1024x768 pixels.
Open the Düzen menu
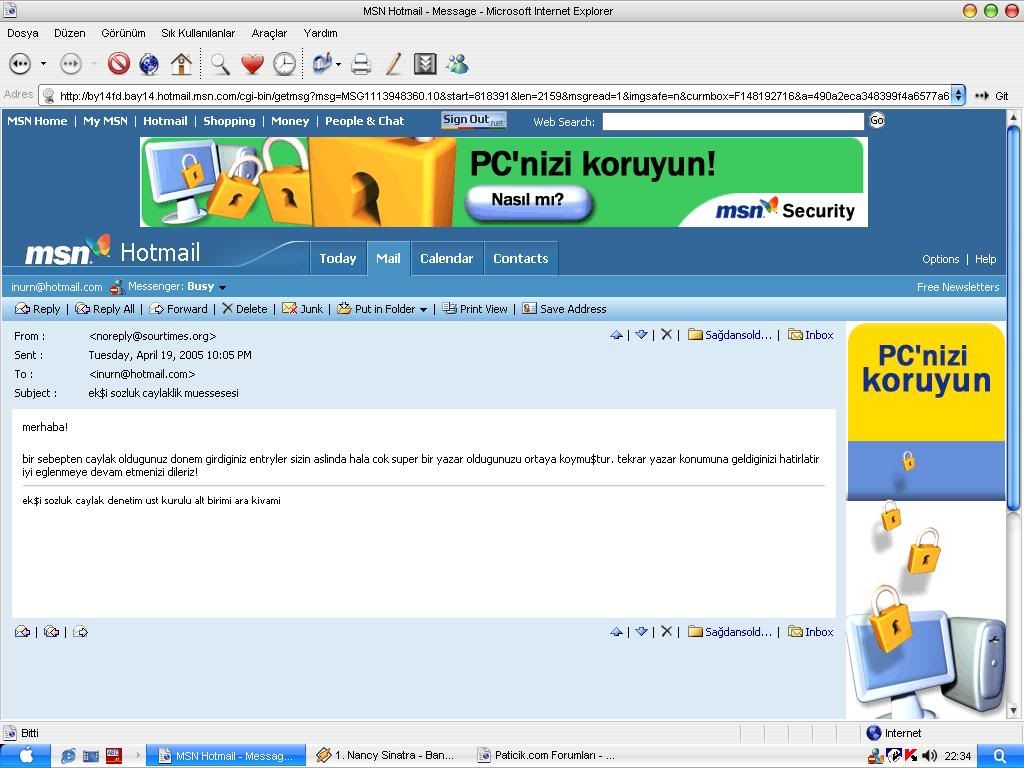pyautogui.click(x=70, y=33)
